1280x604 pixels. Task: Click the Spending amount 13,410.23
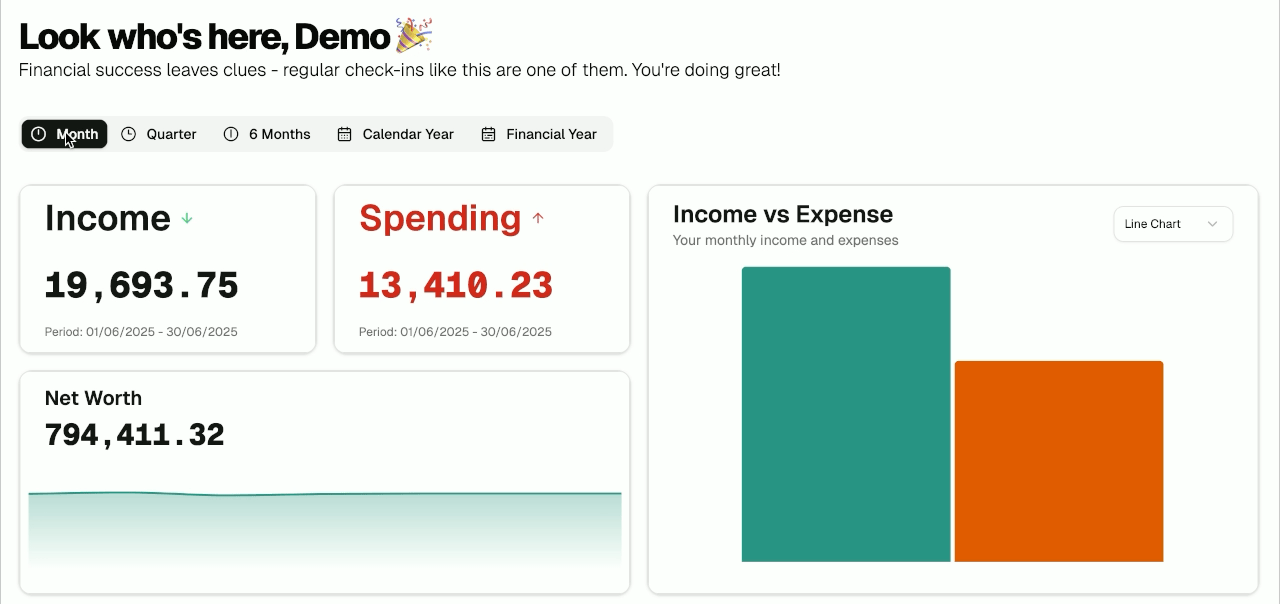[456, 286]
